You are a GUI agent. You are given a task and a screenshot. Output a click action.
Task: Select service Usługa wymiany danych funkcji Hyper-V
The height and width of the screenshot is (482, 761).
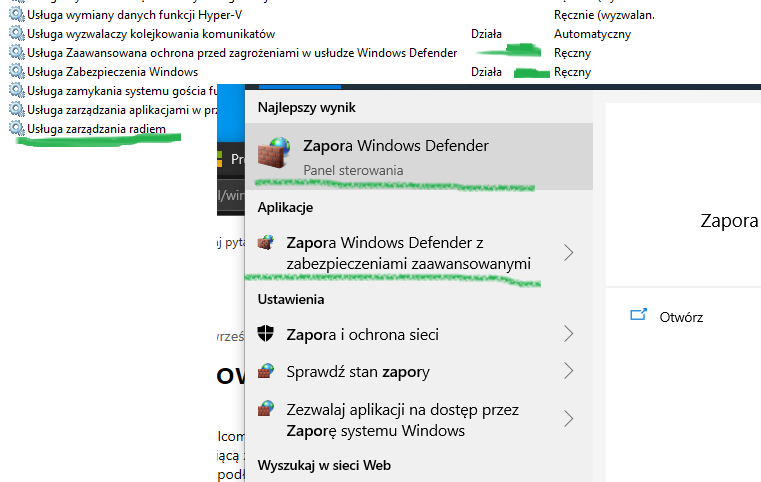coord(134,15)
